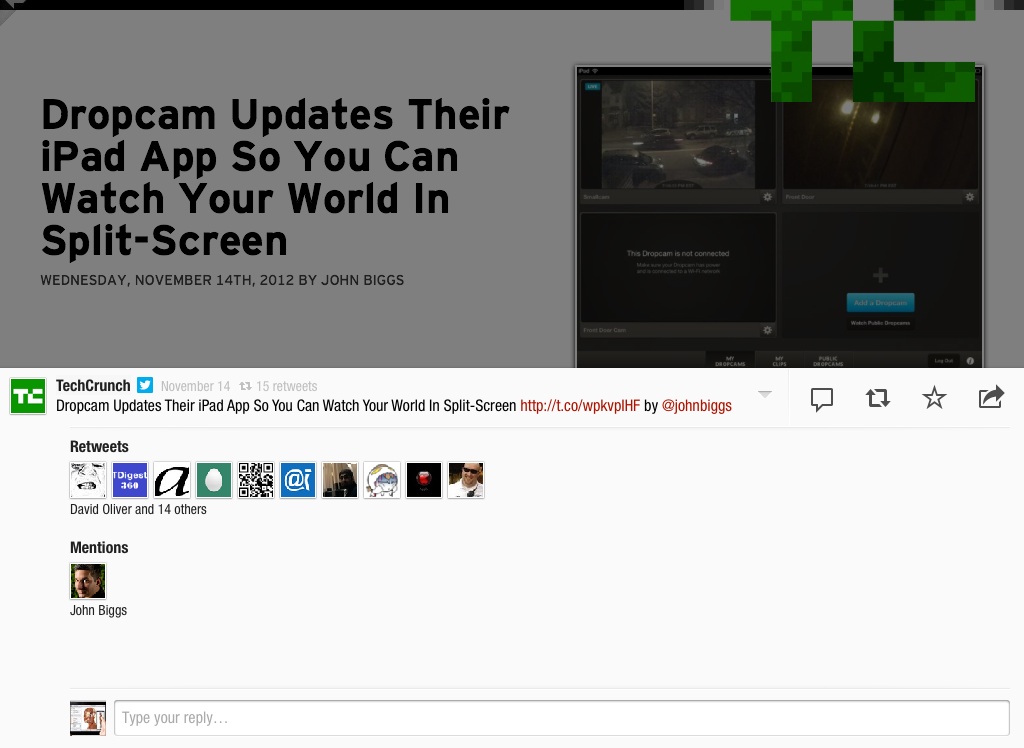Open John Biggs' photo under Mentions
Screen dimensions: 1024x748
pyautogui.click(x=88, y=581)
